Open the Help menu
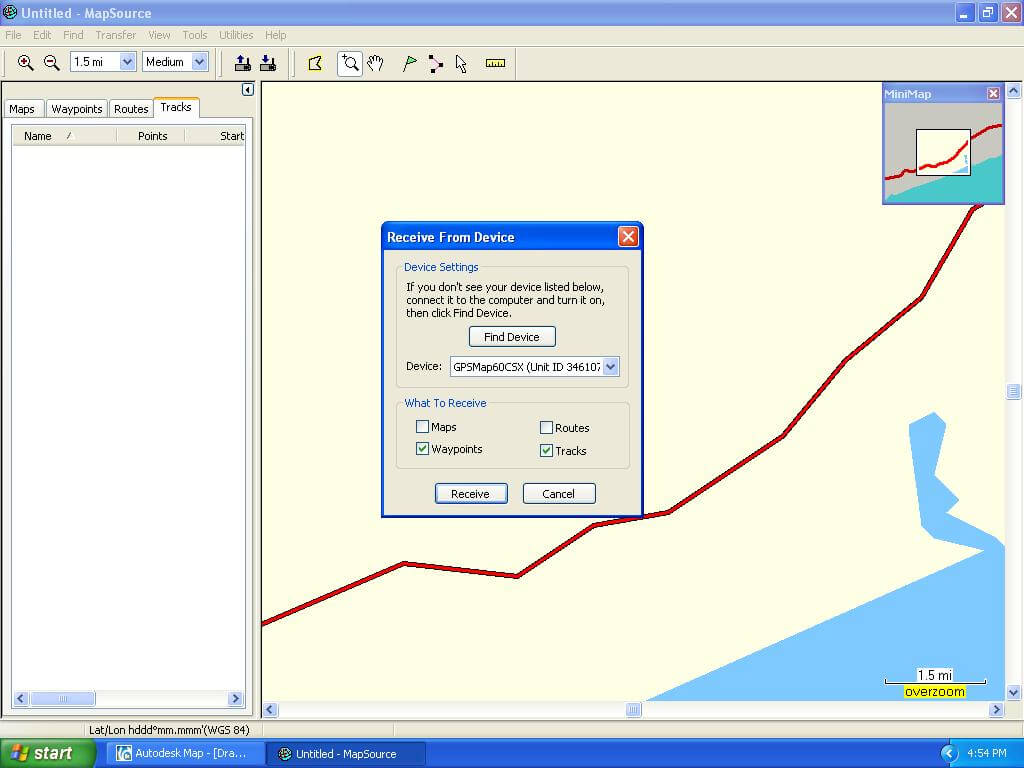1024x768 pixels. pos(276,35)
